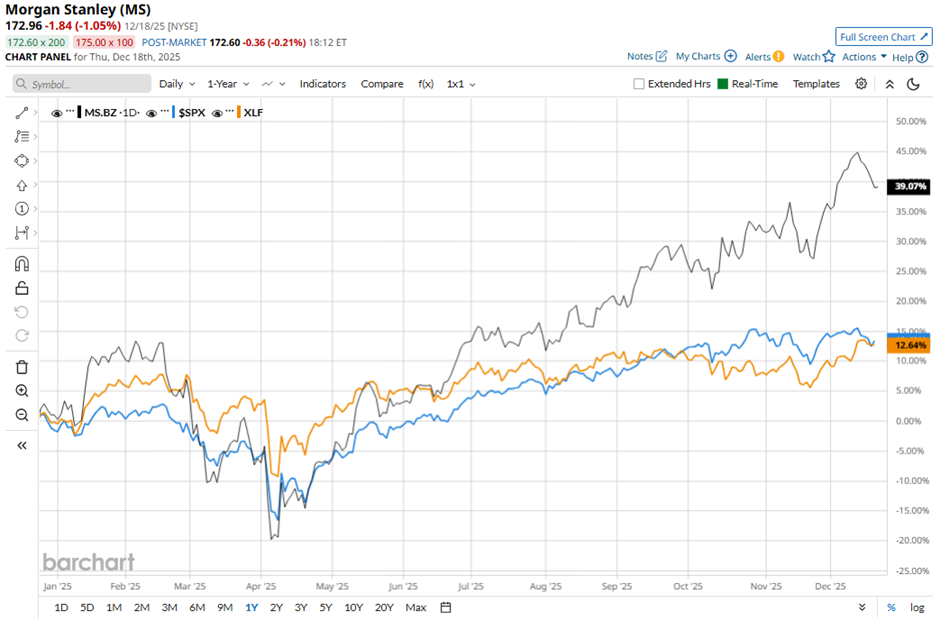Toggle visibility of the XLF series

tap(217, 113)
